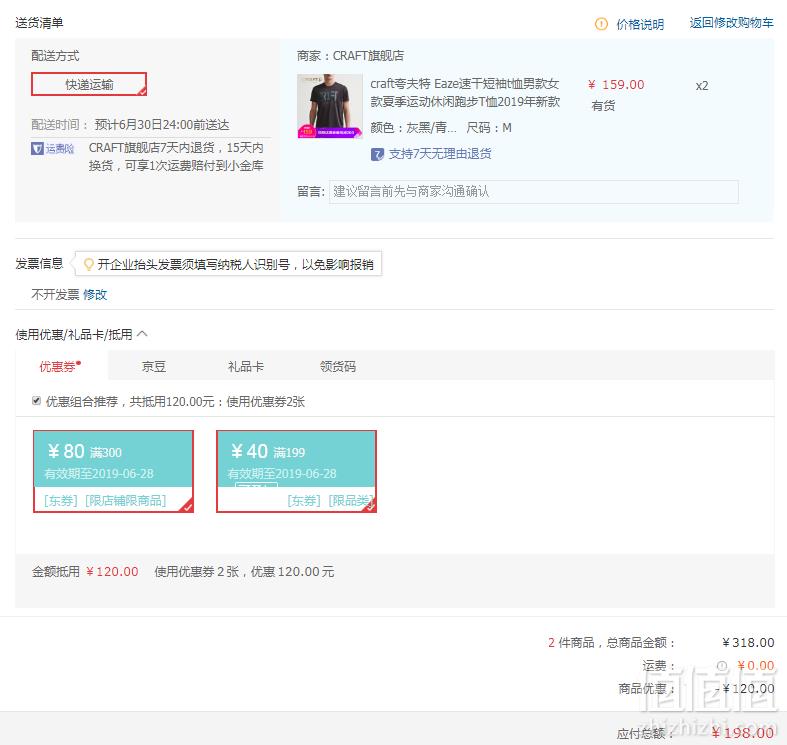Collapse the 使用优惠/礼品卡/抵用 section
The image size is (787, 745).
[x=142, y=334]
